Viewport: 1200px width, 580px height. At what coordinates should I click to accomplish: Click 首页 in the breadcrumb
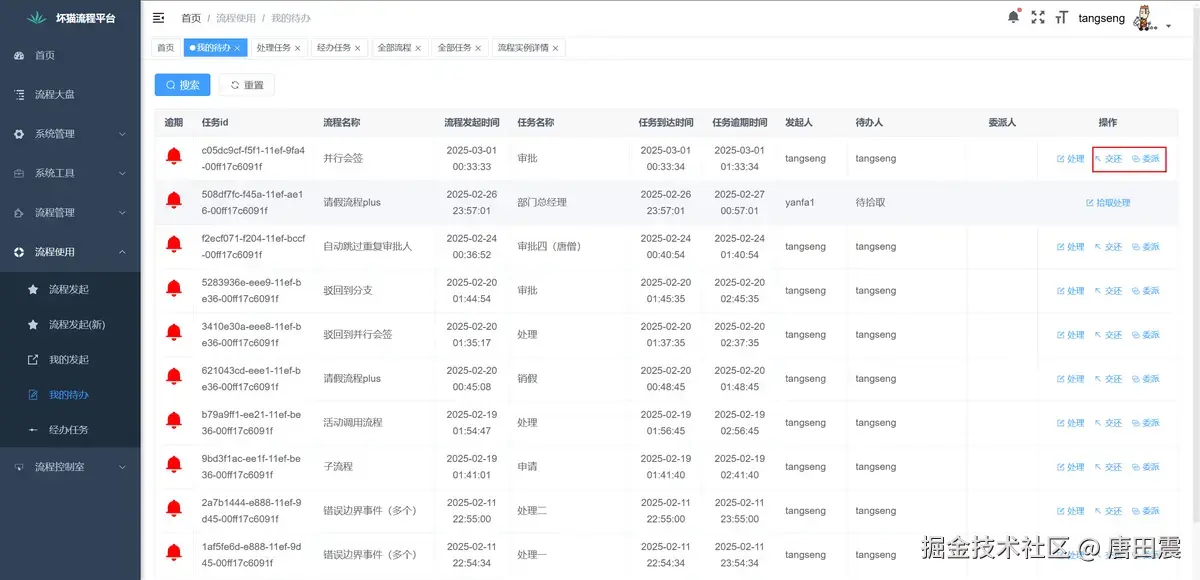click(x=190, y=18)
